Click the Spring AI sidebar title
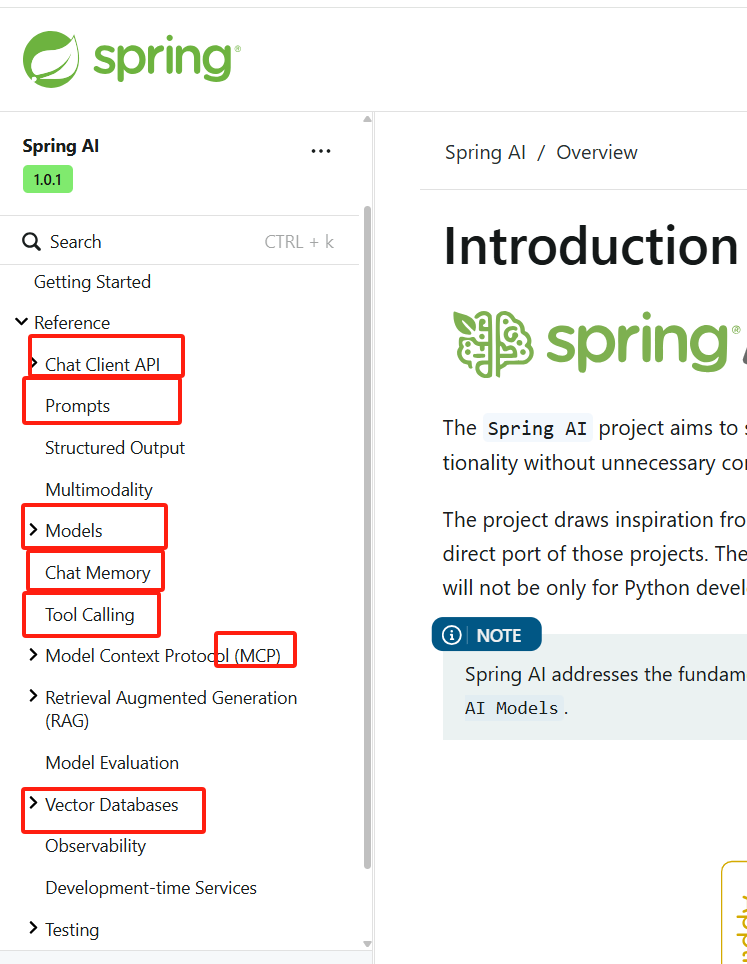The height and width of the screenshot is (964, 747). [x=61, y=146]
